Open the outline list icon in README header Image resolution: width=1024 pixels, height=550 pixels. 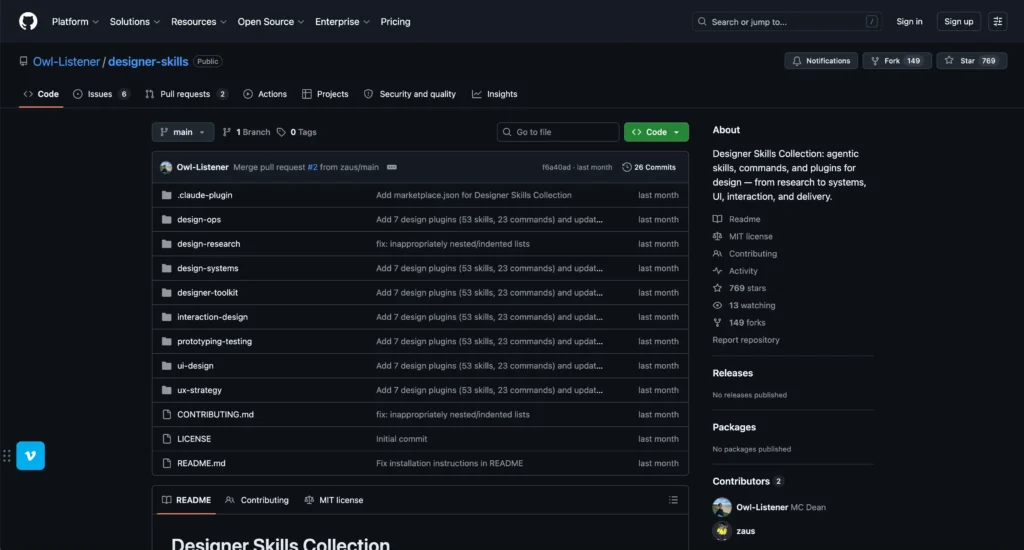(x=673, y=500)
